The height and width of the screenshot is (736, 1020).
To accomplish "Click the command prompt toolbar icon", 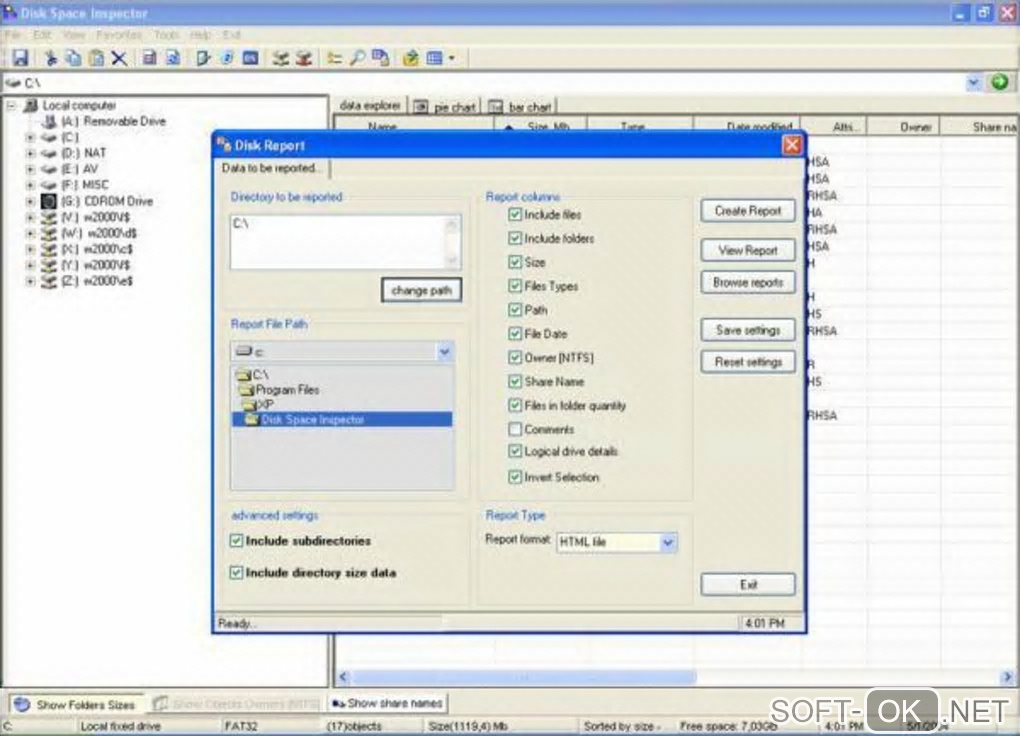I will click(250, 58).
